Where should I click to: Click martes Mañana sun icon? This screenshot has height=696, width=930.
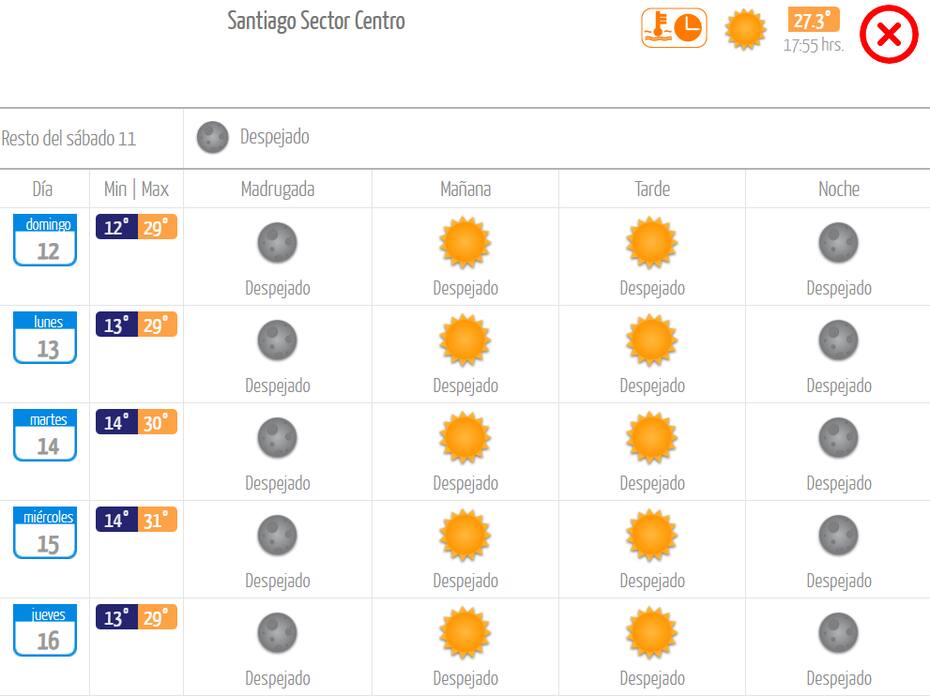[465, 437]
